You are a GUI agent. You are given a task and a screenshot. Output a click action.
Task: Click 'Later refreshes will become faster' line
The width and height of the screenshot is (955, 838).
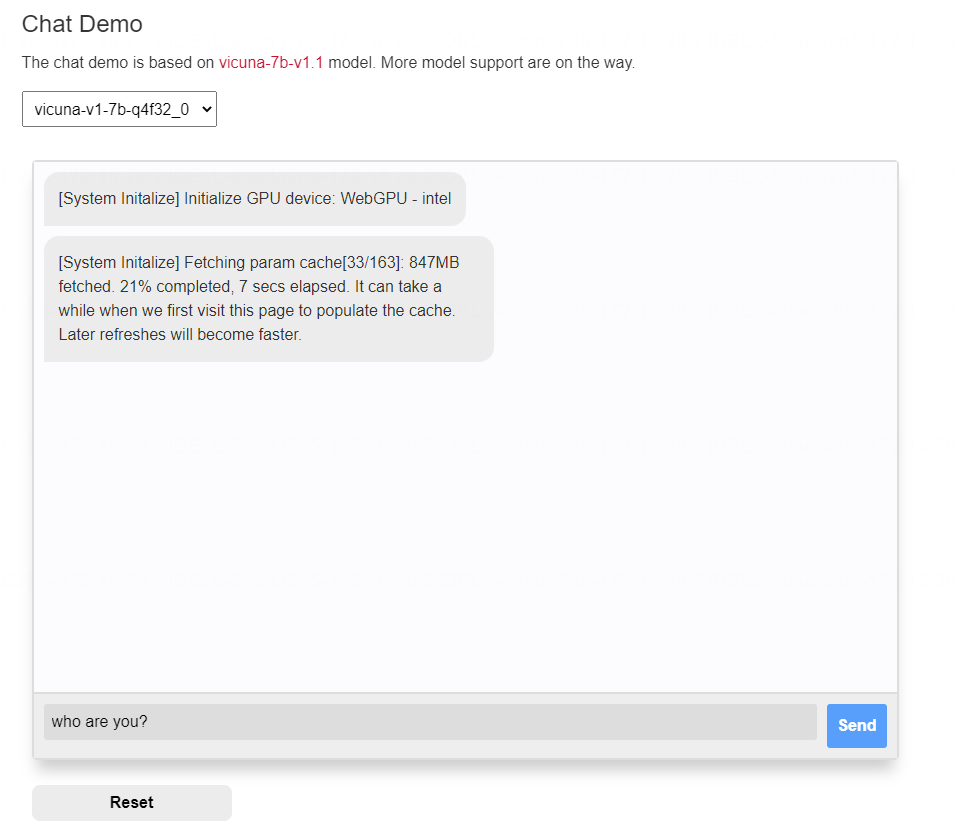pos(180,334)
